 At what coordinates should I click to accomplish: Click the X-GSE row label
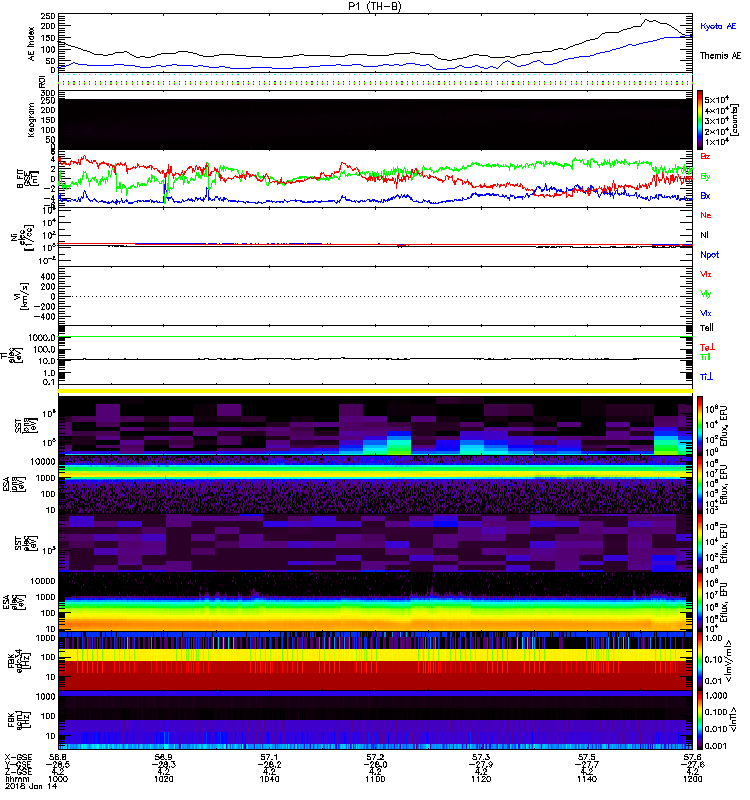20,758
